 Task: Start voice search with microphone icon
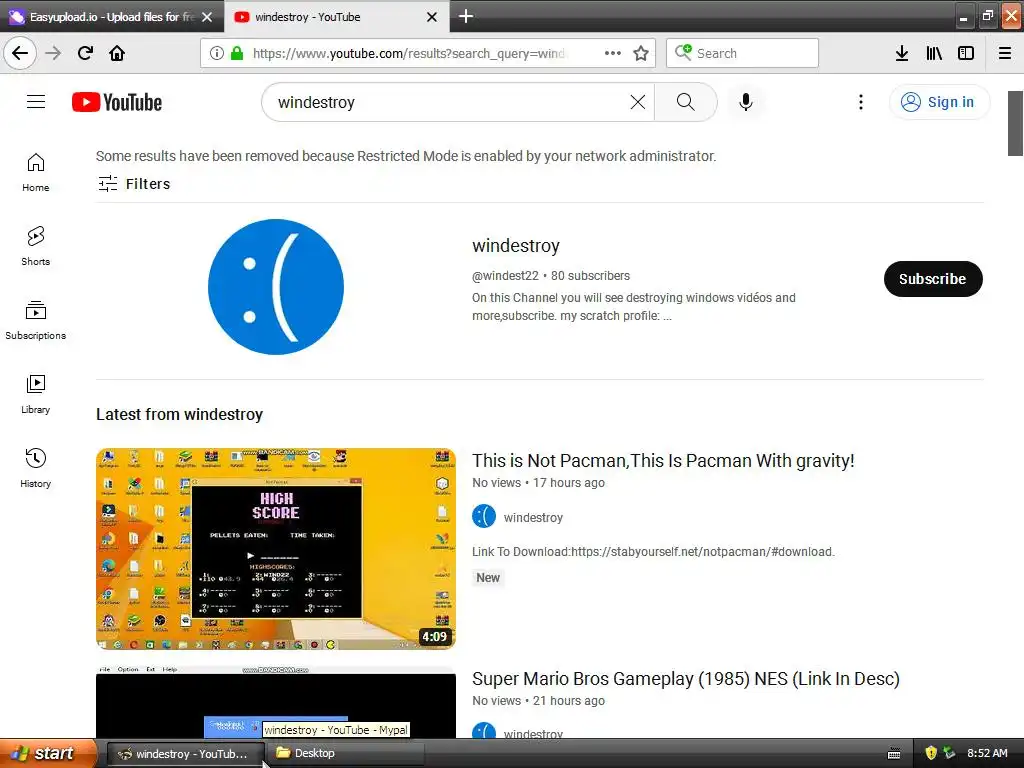[x=746, y=102]
